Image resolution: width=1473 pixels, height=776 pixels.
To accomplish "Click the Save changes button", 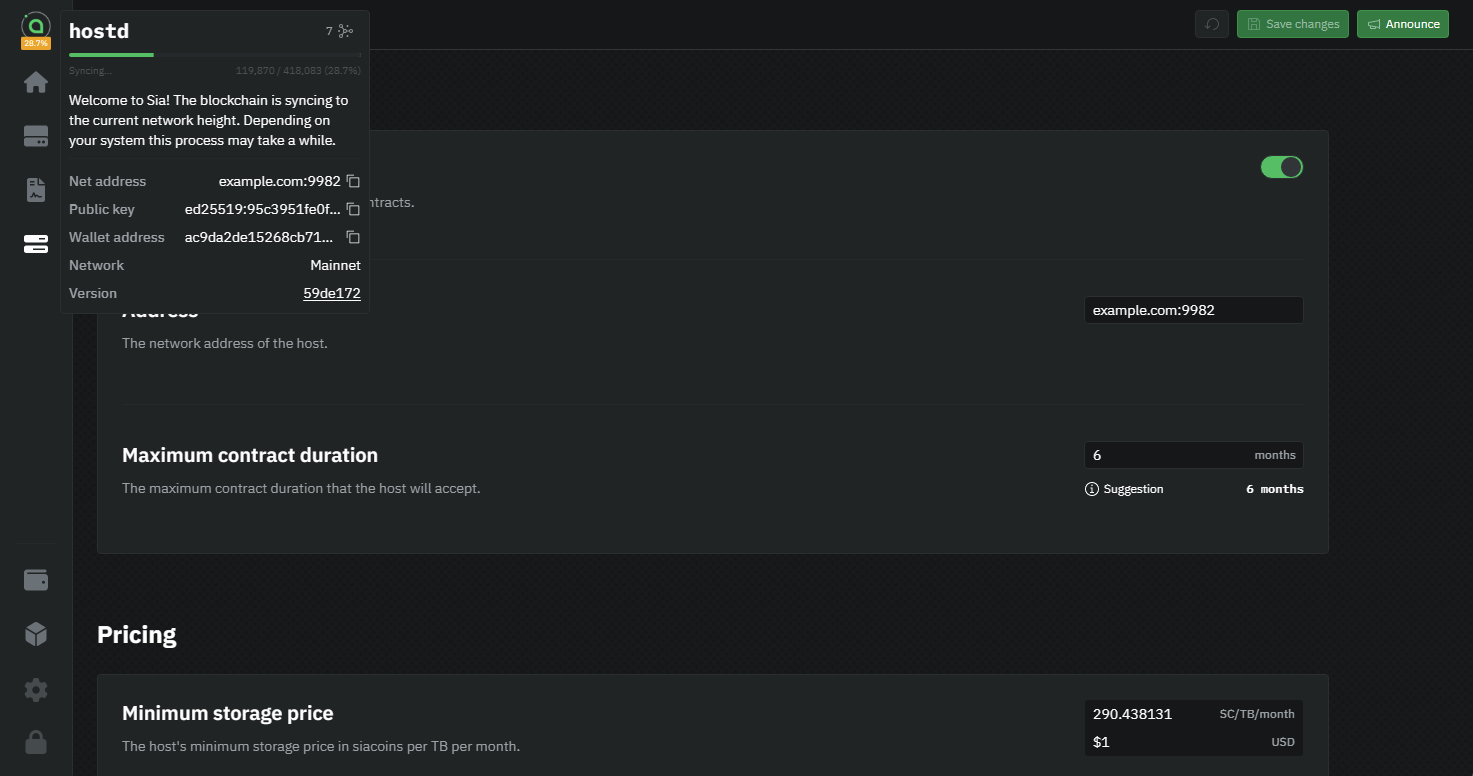I will click(1292, 24).
